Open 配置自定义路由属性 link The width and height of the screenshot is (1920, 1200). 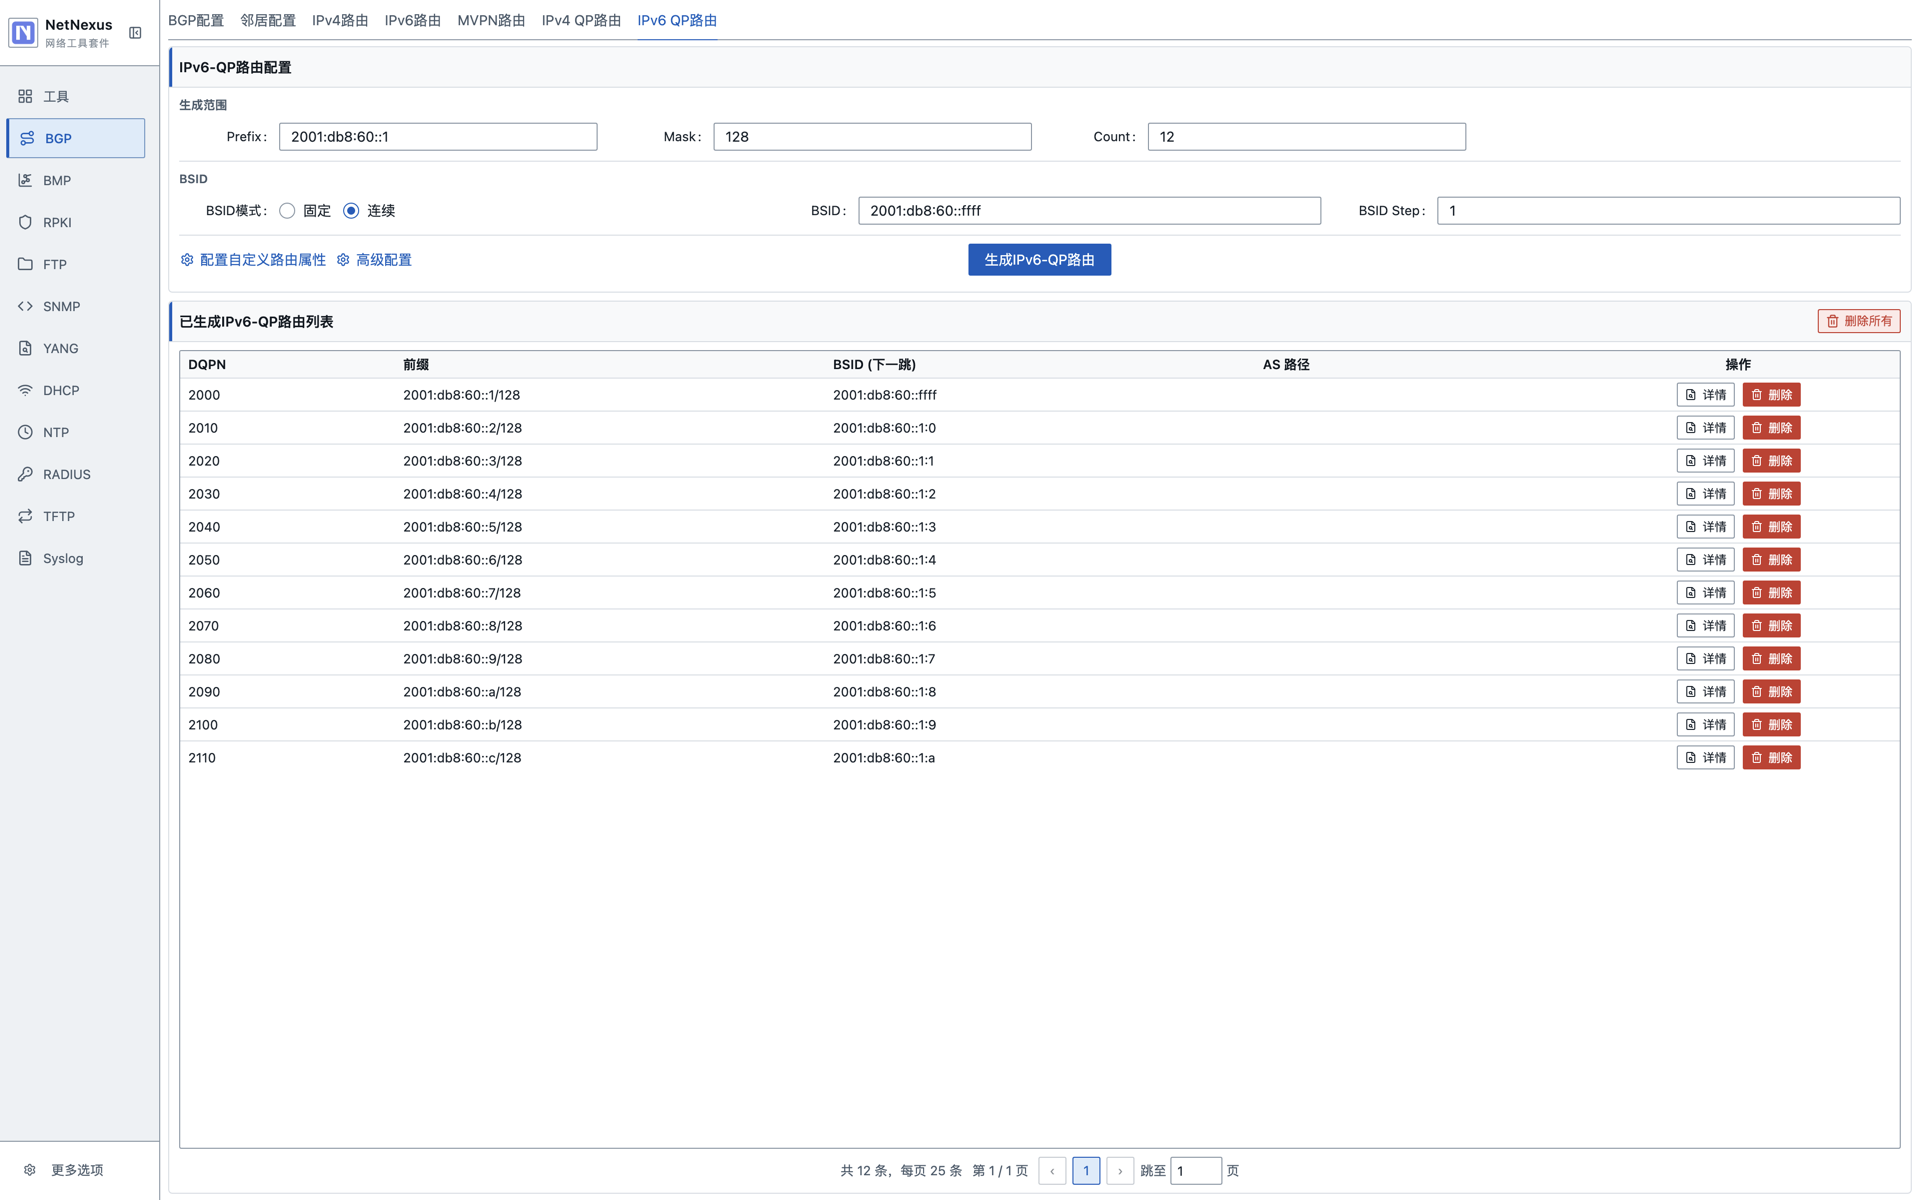click(253, 260)
